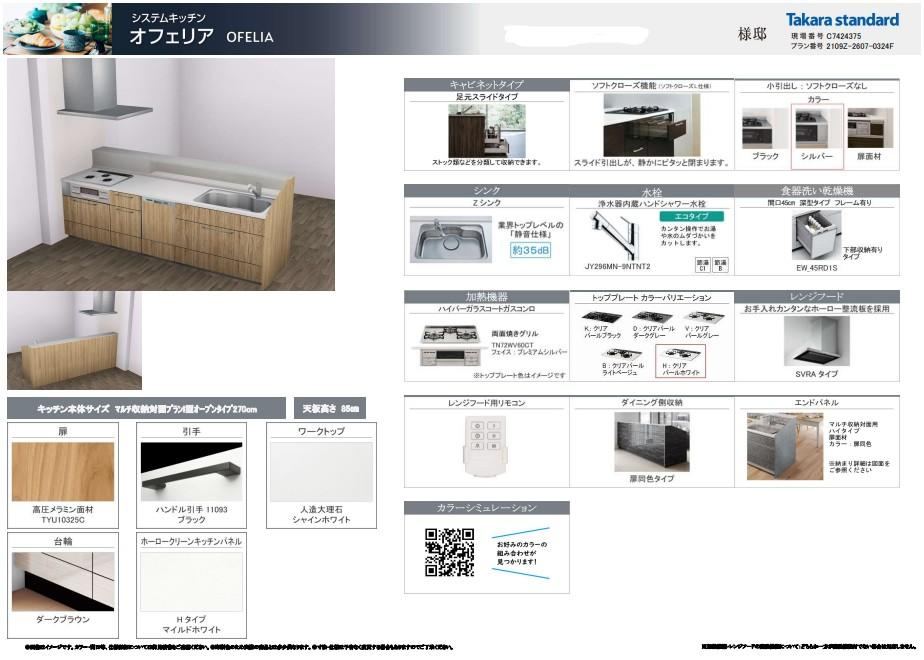Screen dimensions: 924x660
Task: Click the food photo in header
Action: click(x=57, y=29)
